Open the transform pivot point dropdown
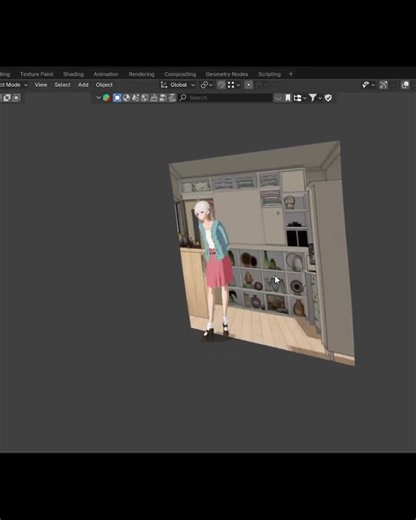This screenshot has width=416, height=520. pos(206,85)
